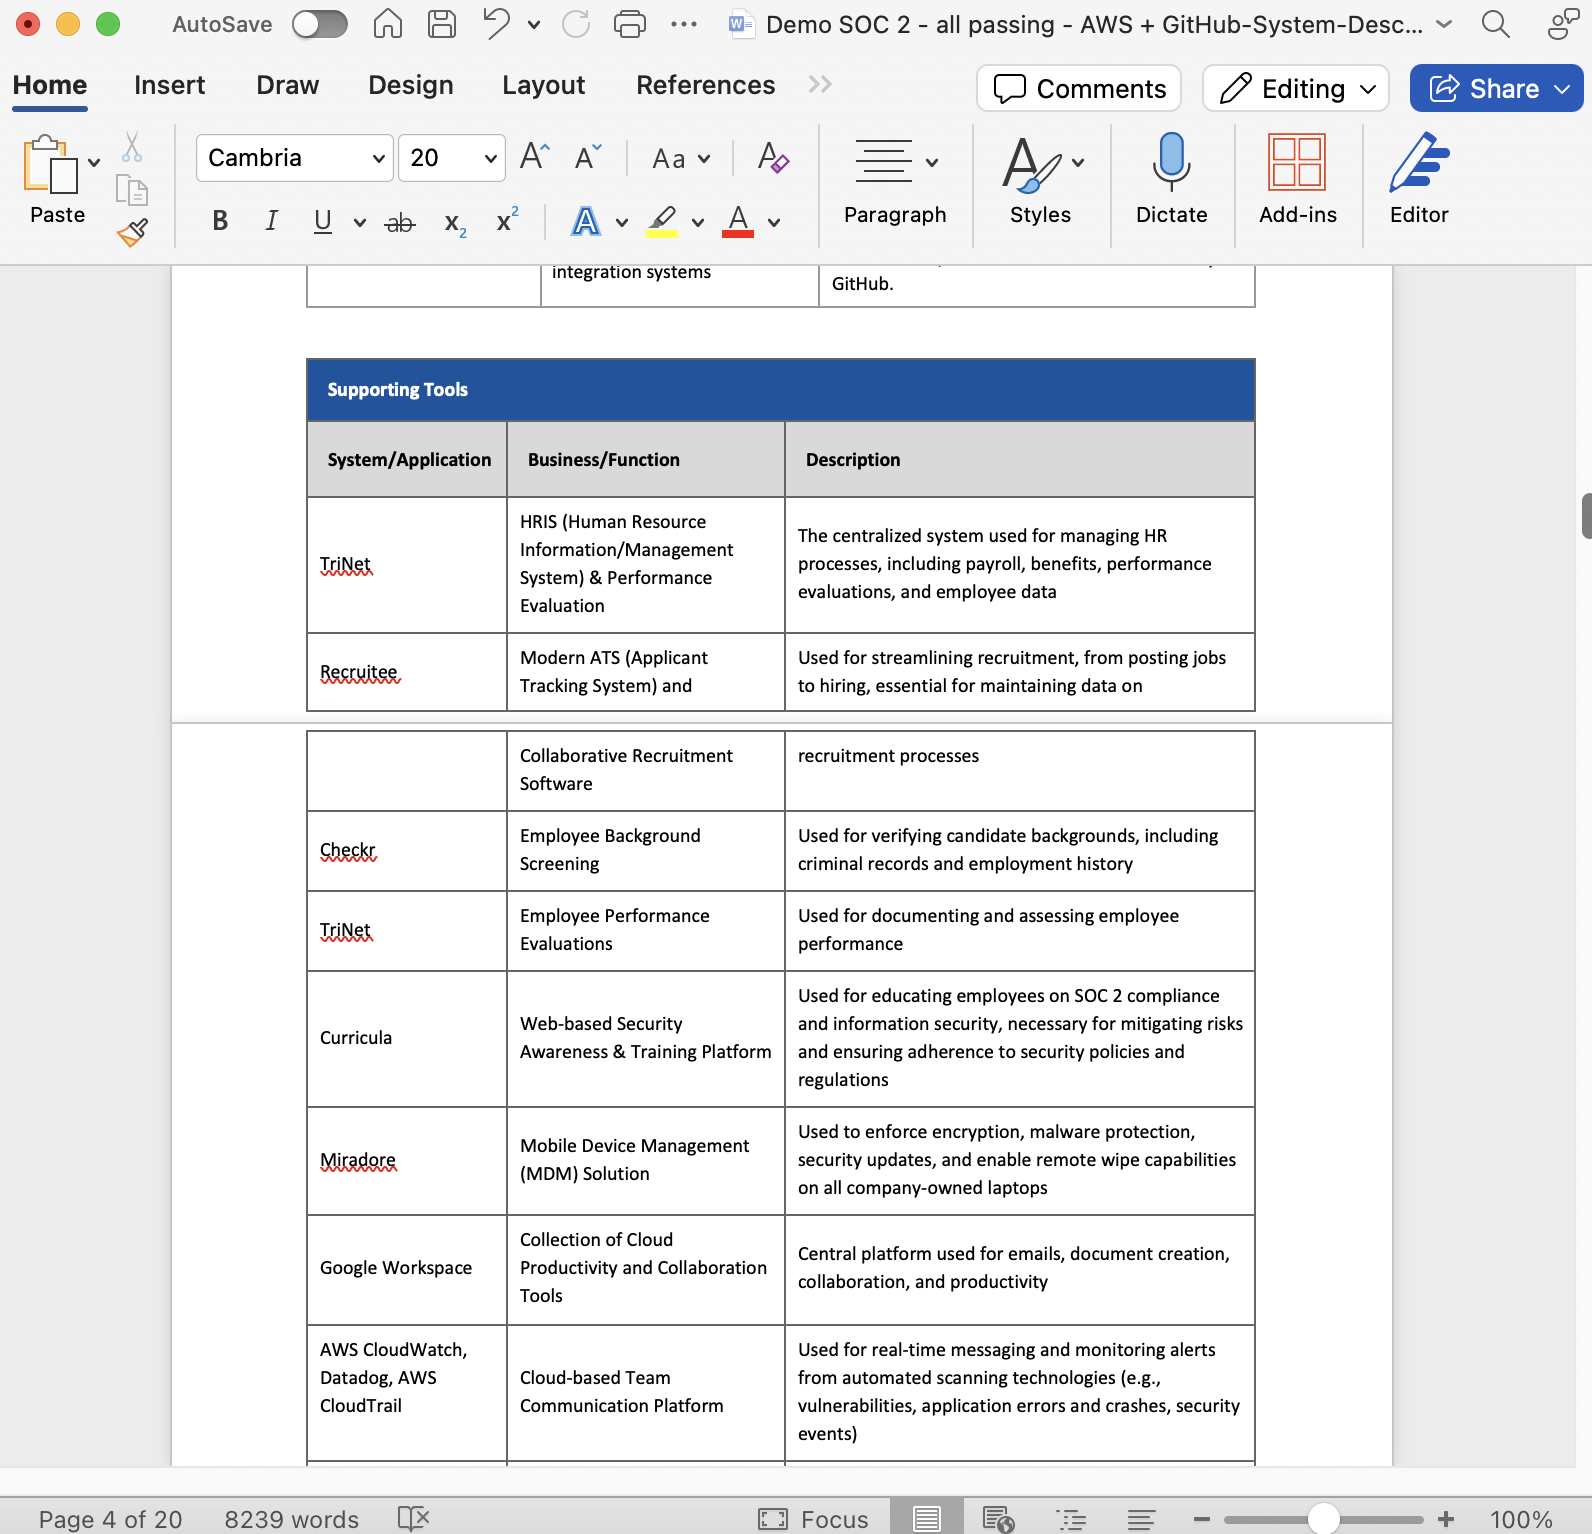Toggle Bold formatting
The width and height of the screenshot is (1592, 1534).
220,221
